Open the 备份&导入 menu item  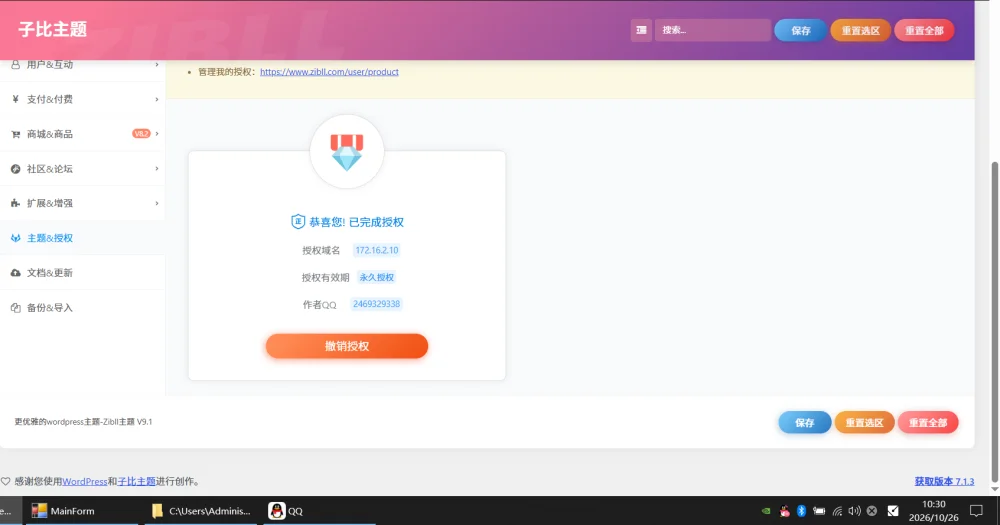point(82,307)
